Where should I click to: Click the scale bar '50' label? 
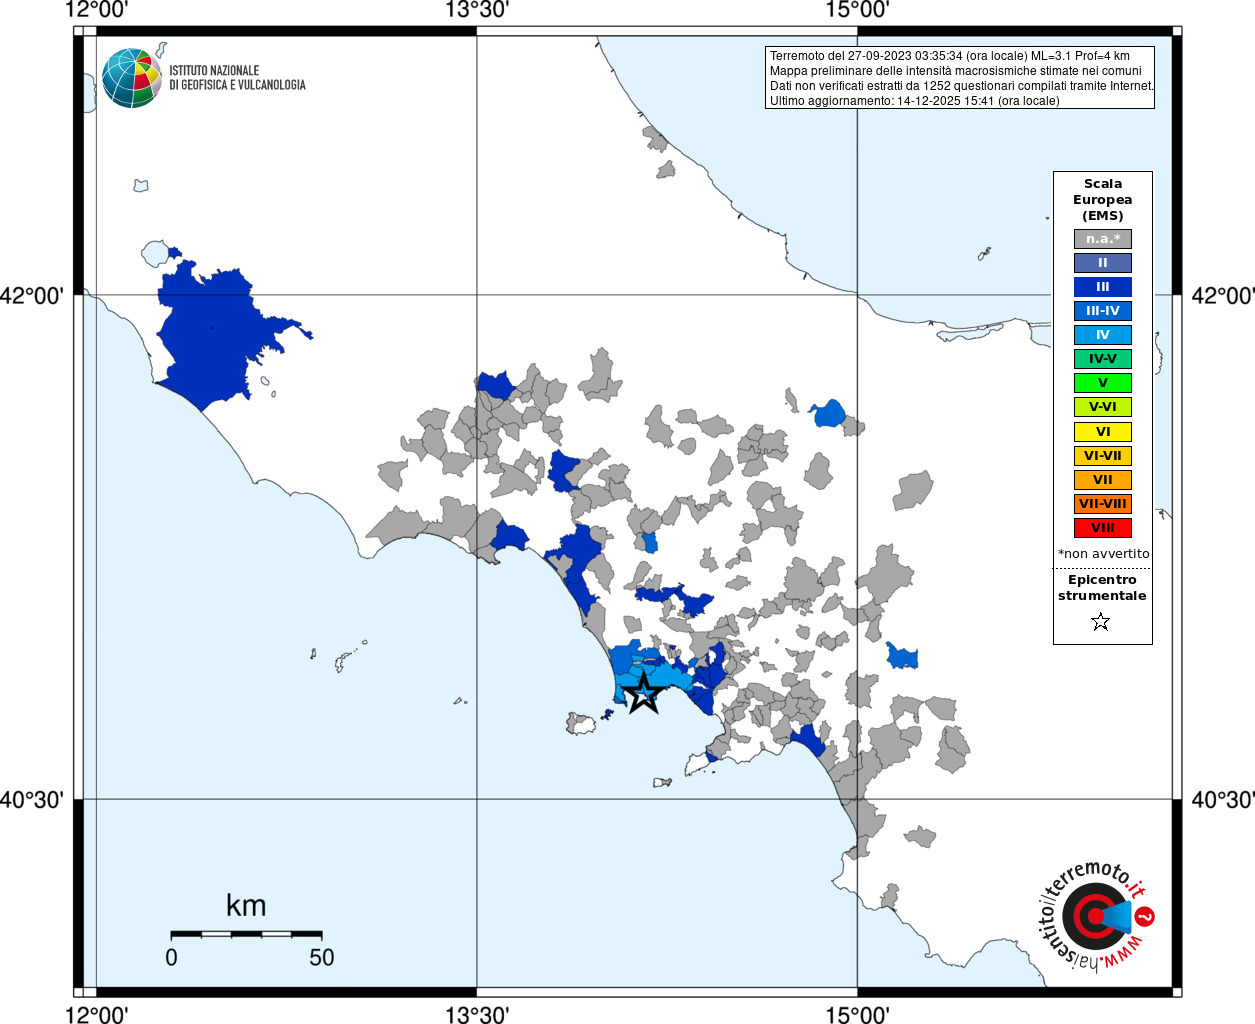[322, 957]
